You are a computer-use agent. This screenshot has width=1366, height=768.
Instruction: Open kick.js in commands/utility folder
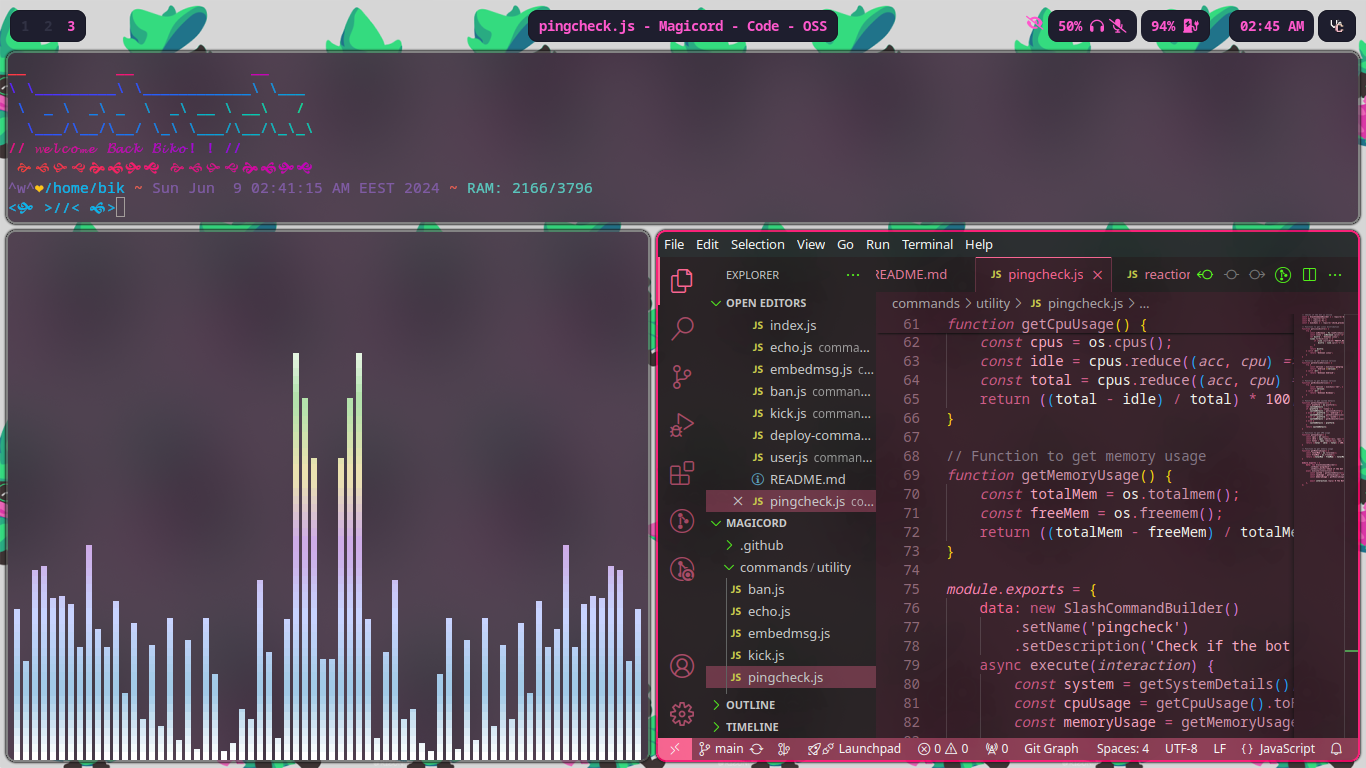(x=790, y=655)
